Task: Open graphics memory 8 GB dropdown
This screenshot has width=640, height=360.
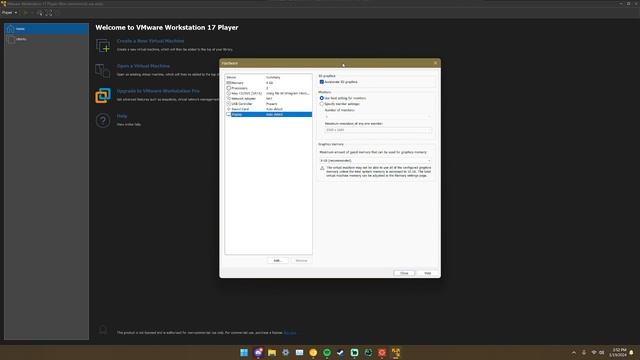Action: click(x=375, y=161)
